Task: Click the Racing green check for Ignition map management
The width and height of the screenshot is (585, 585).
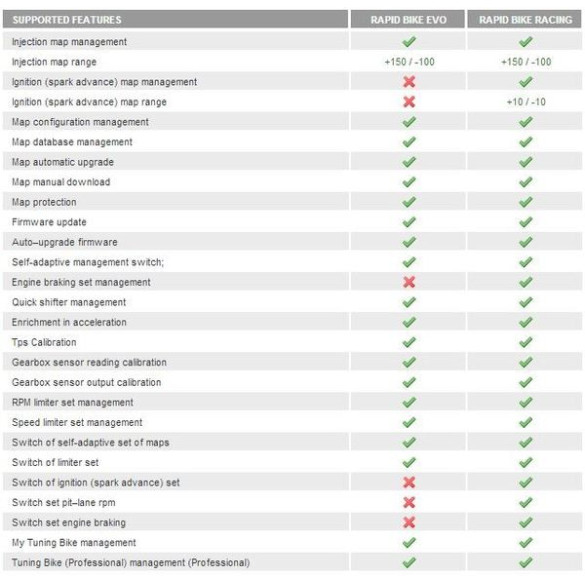Action: (525, 82)
